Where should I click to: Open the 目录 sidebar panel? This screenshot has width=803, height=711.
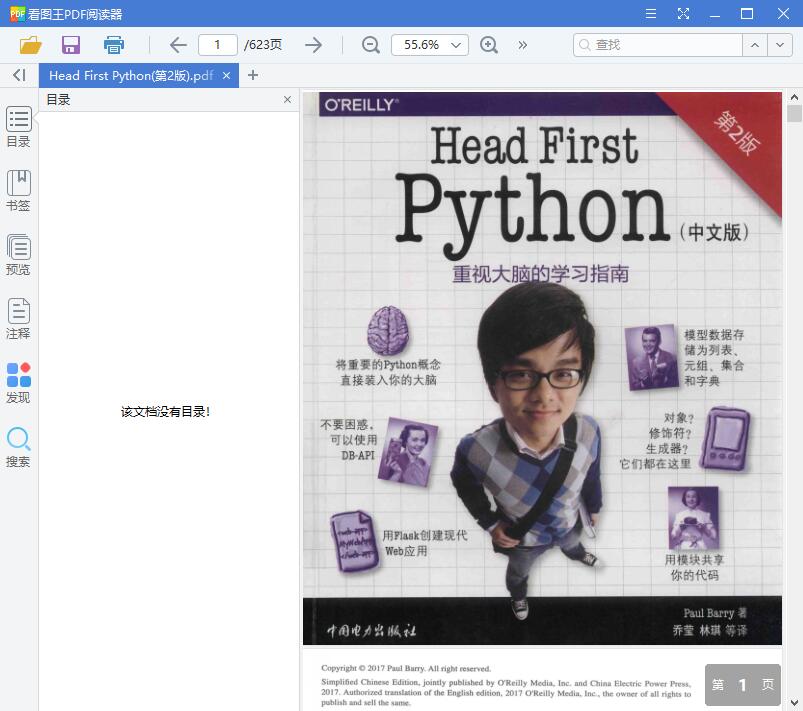[x=18, y=127]
